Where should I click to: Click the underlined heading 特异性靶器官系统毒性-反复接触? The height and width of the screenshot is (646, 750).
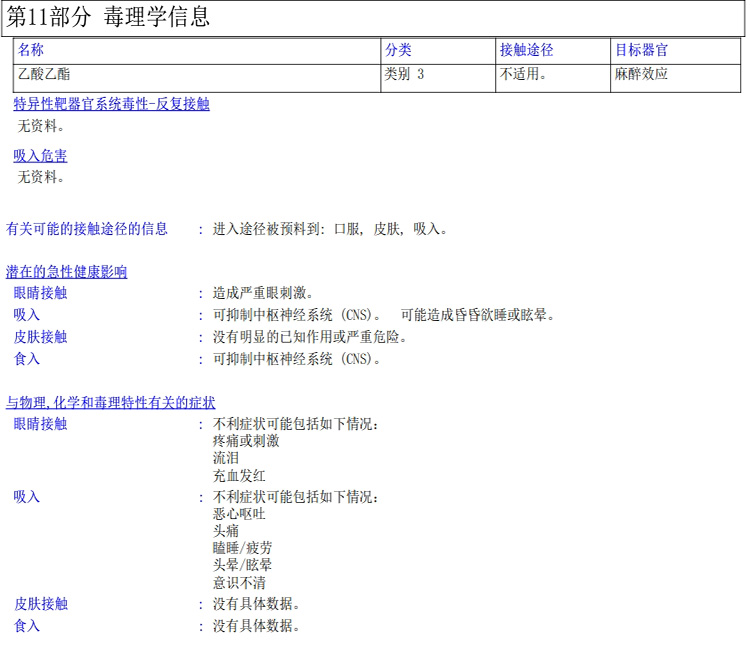pos(111,104)
